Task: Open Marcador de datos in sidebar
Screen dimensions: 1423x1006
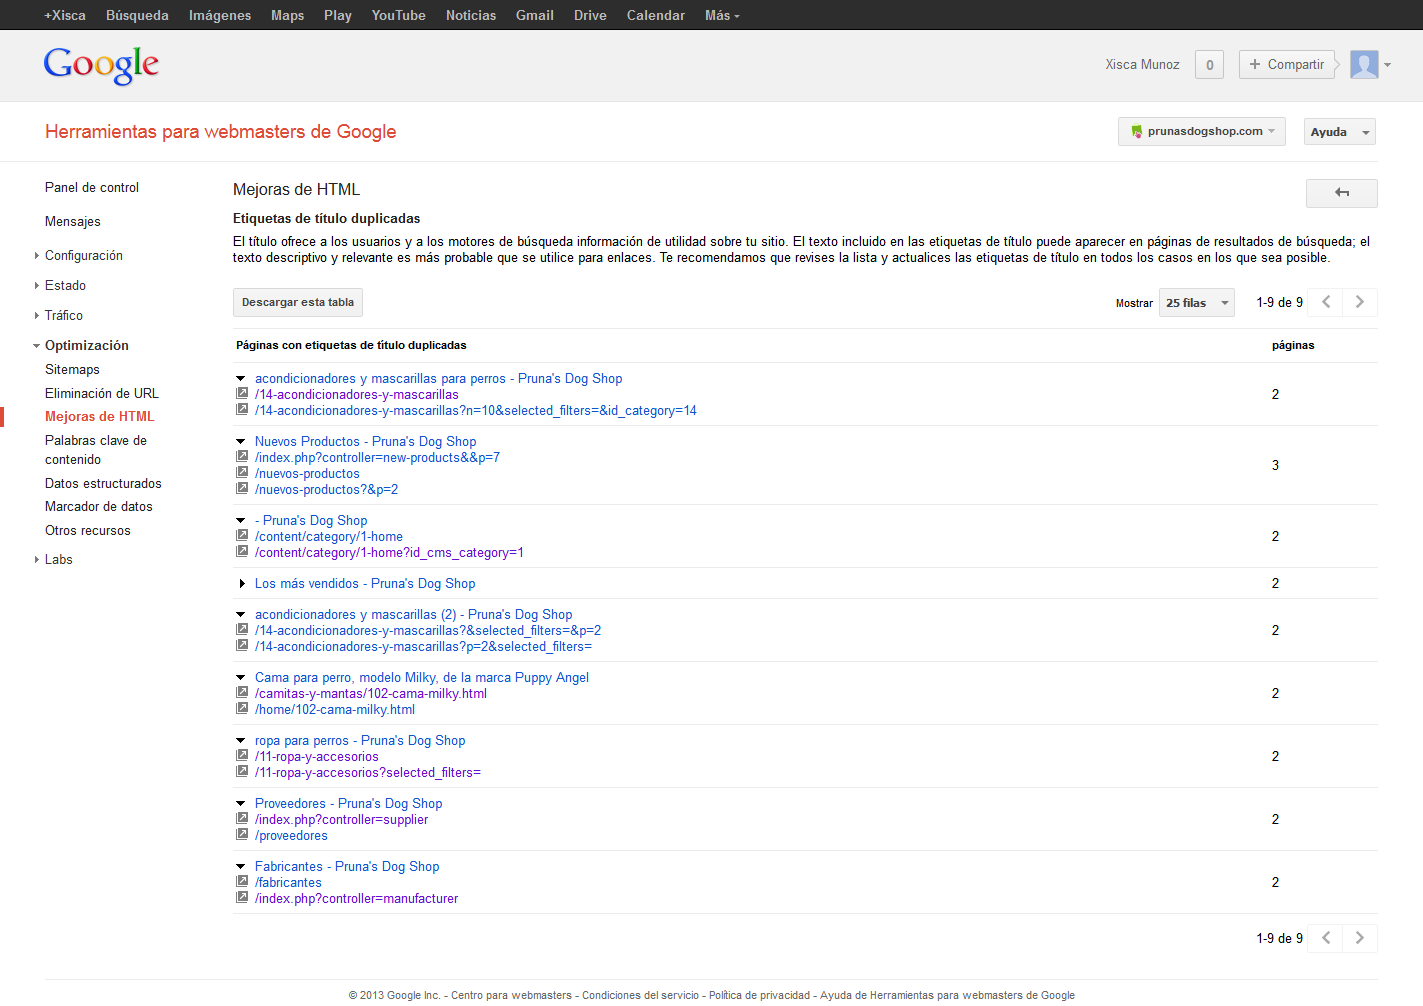Action: tap(99, 506)
